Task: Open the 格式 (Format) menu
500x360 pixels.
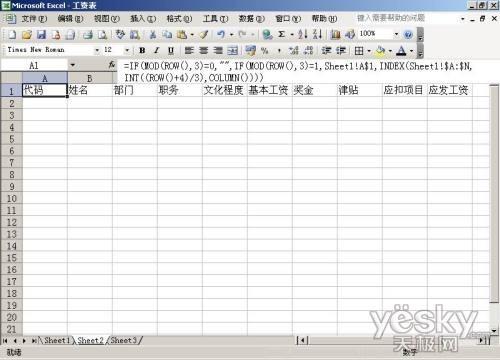Action: pyautogui.click(x=179, y=19)
